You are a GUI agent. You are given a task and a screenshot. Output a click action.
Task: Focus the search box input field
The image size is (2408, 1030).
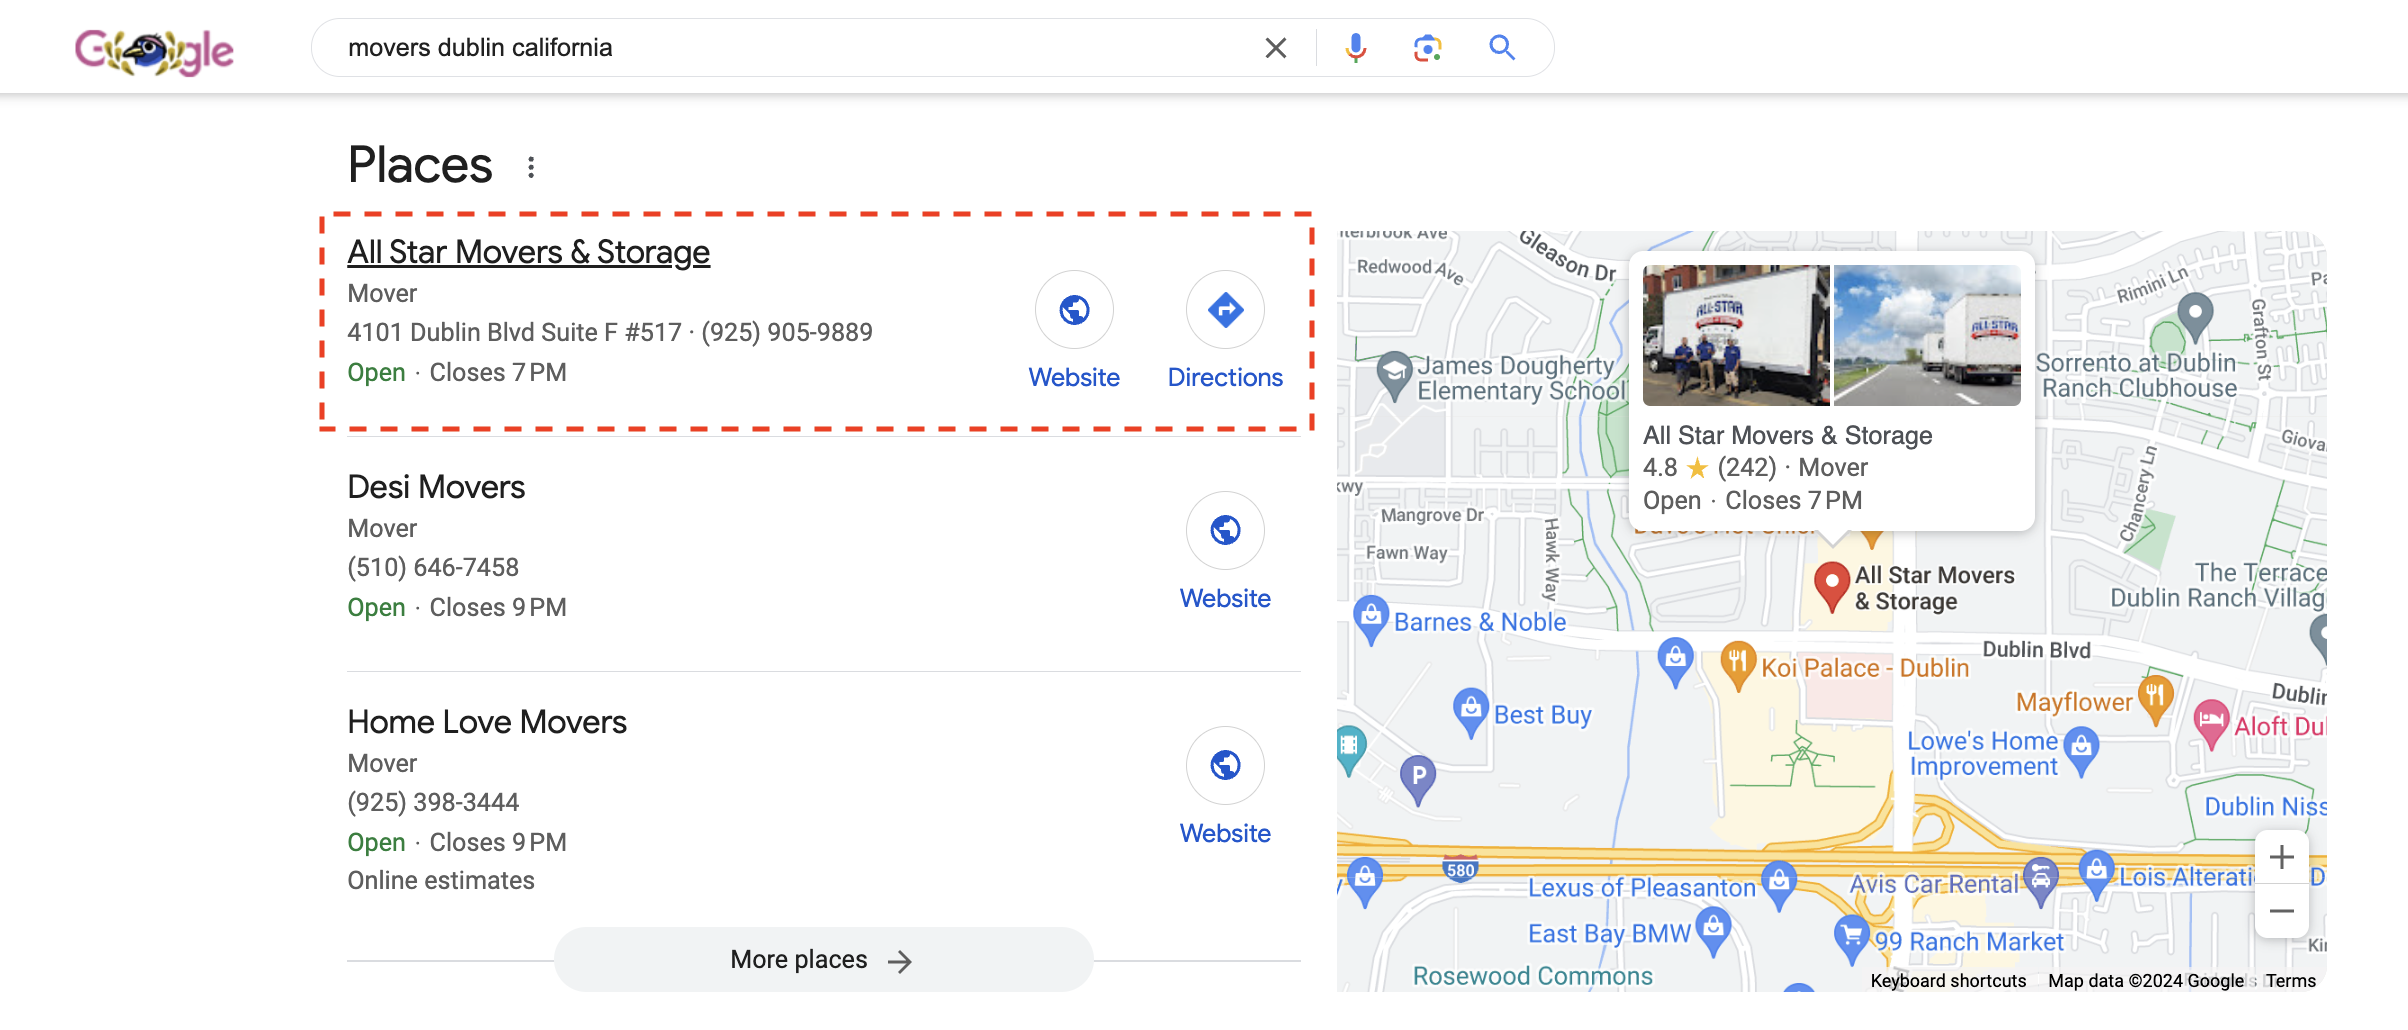(x=790, y=48)
